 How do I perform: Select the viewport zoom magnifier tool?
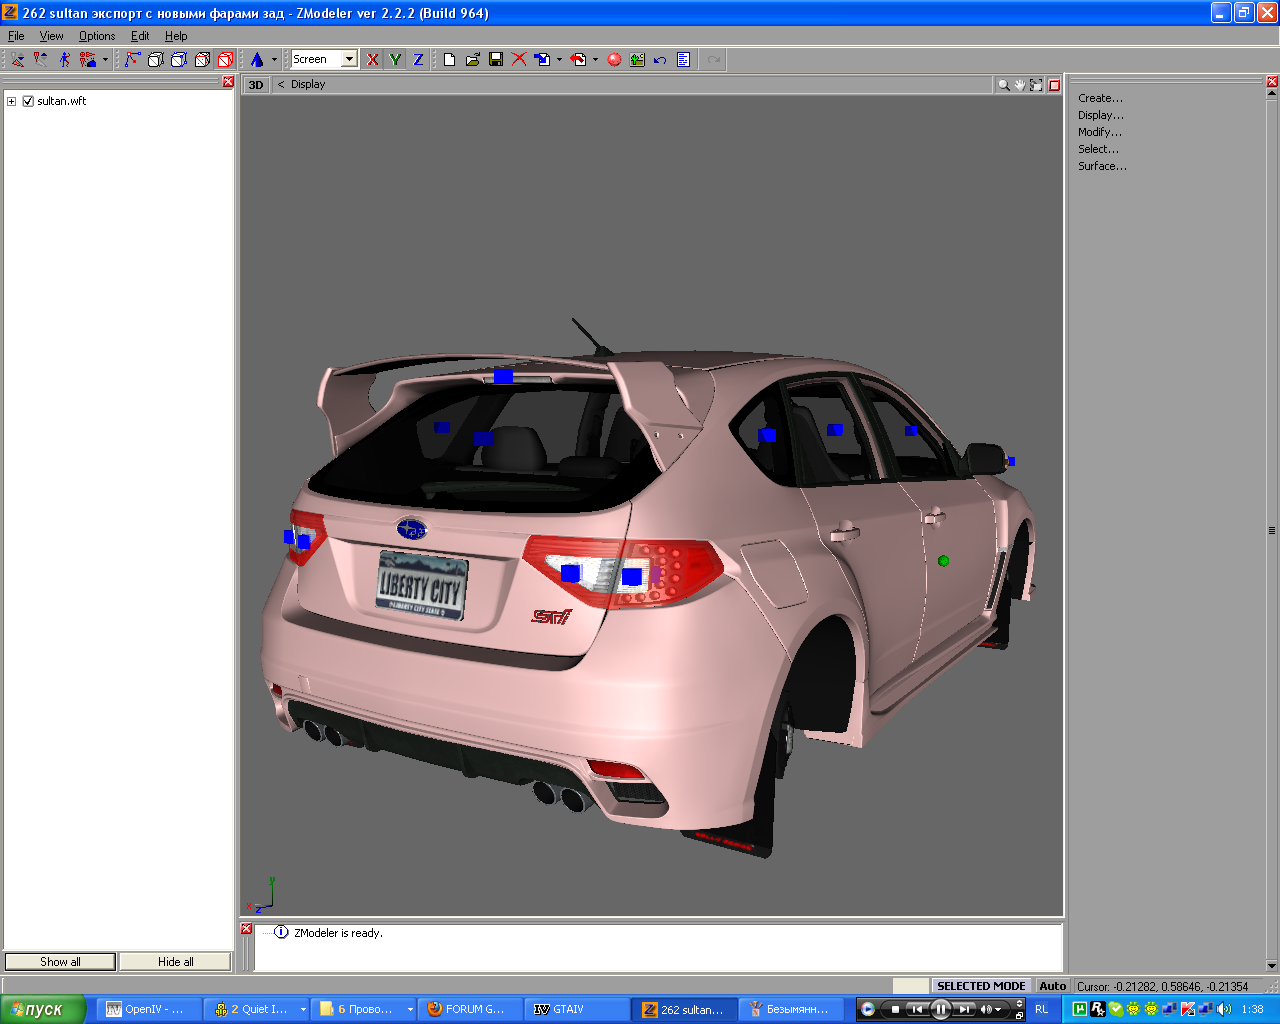pos(1003,85)
